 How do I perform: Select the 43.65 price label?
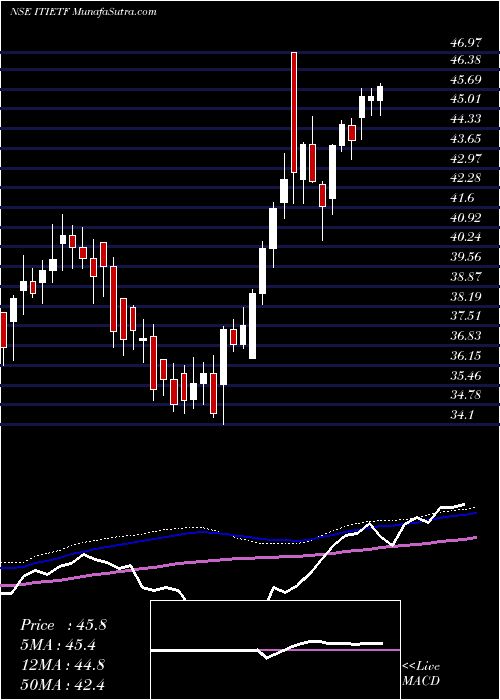(x=466, y=139)
